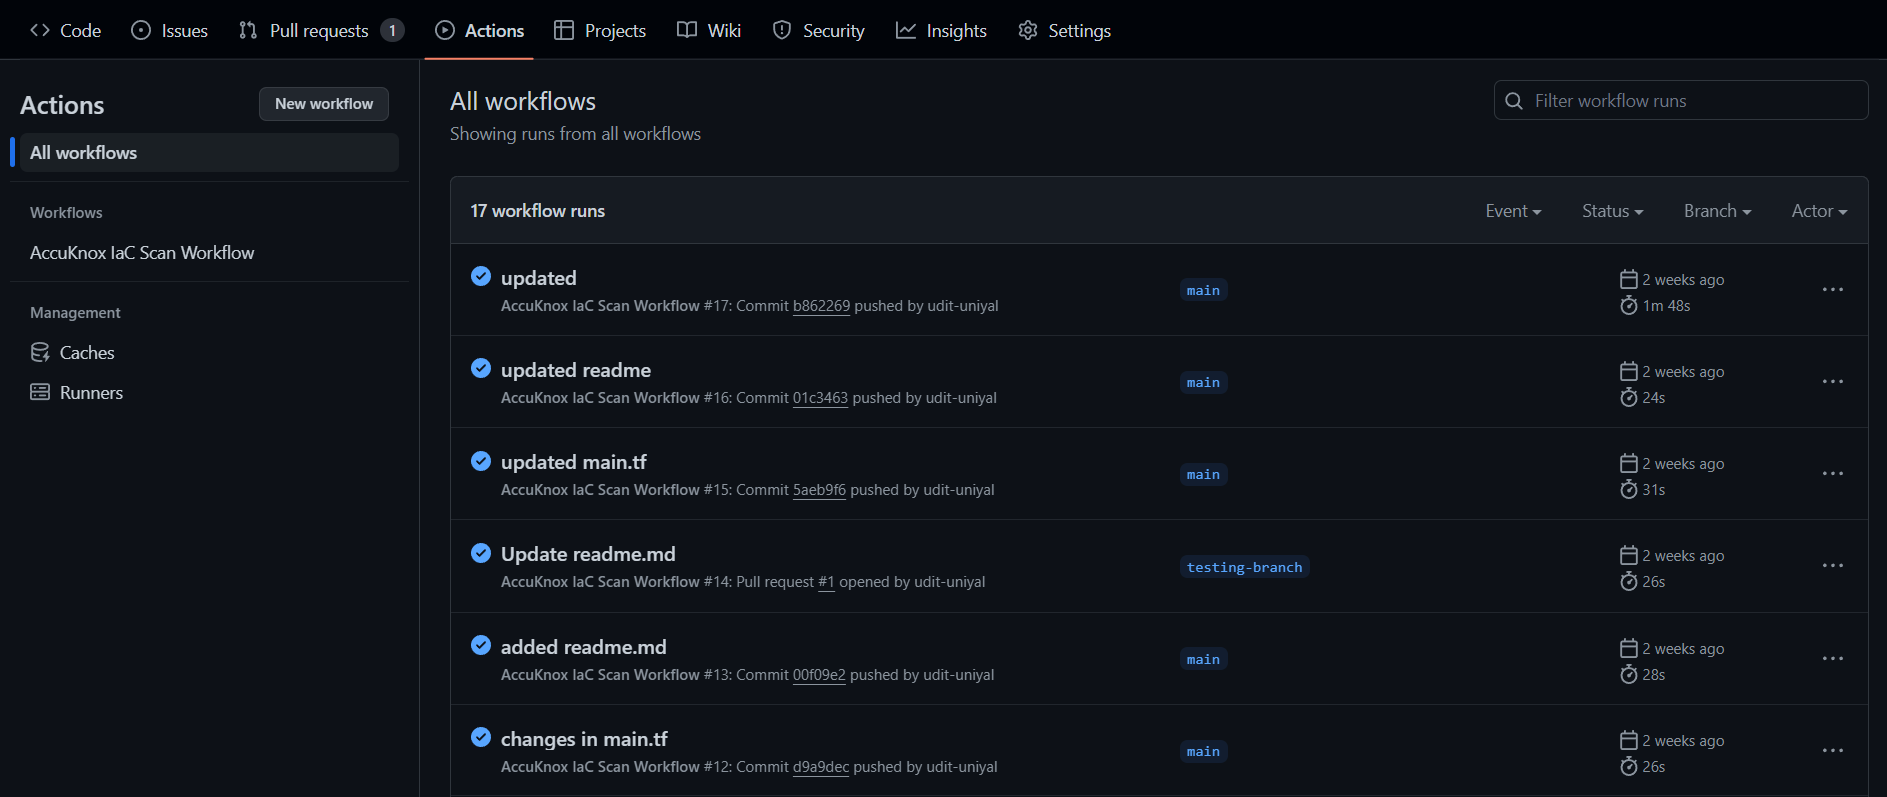Expand the Status filter dropdown
The width and height of the screenshot is (1887, 797).
tap(1612, 211)
